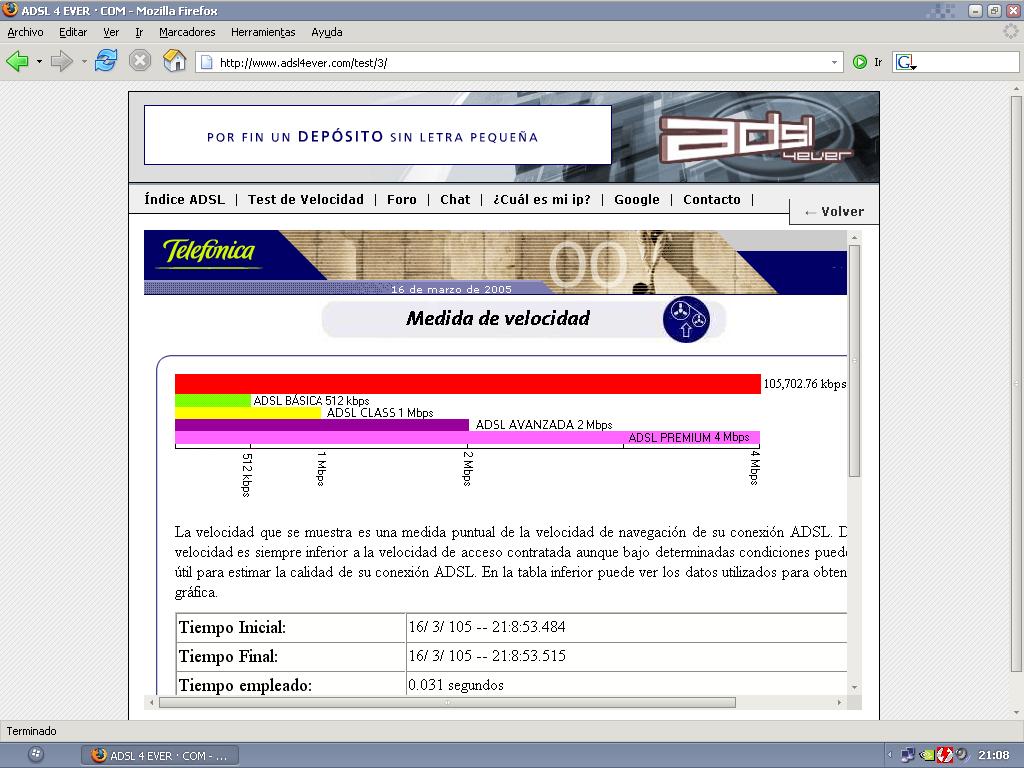Click the pink ADSL PREMIUM bar

coord(467,438)
